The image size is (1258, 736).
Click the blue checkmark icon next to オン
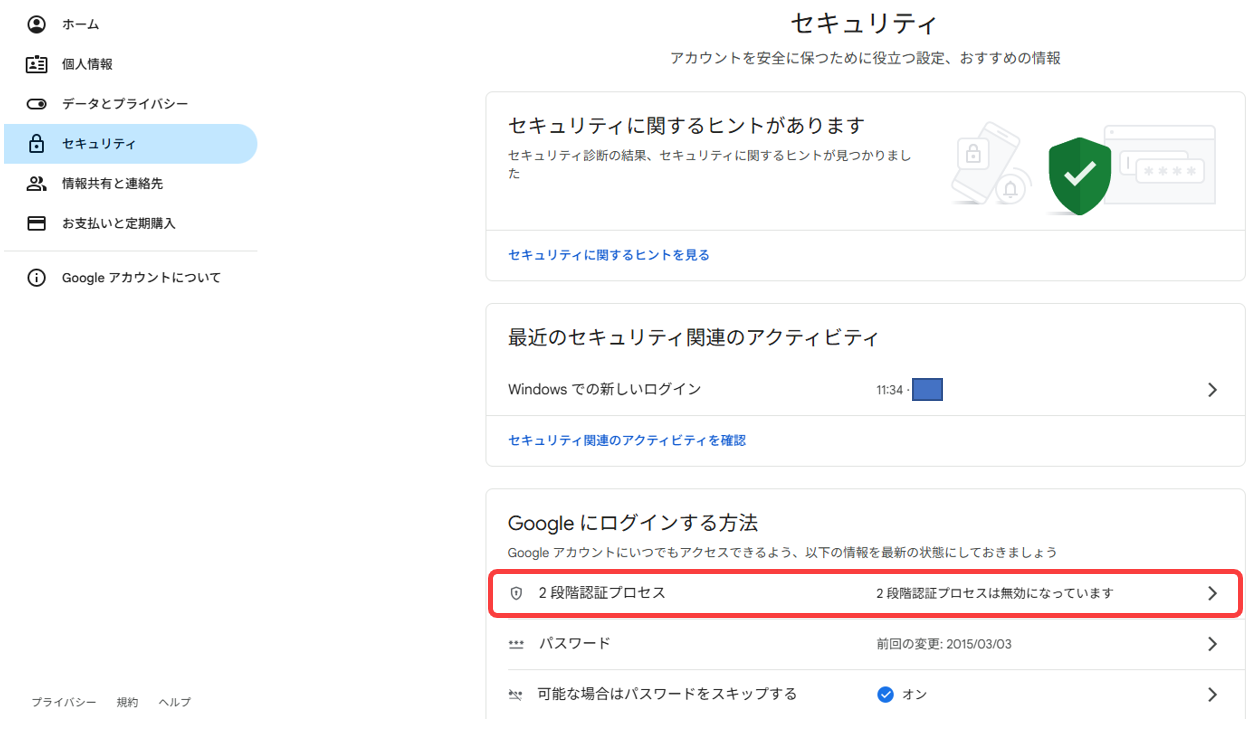tap(885, 694)
